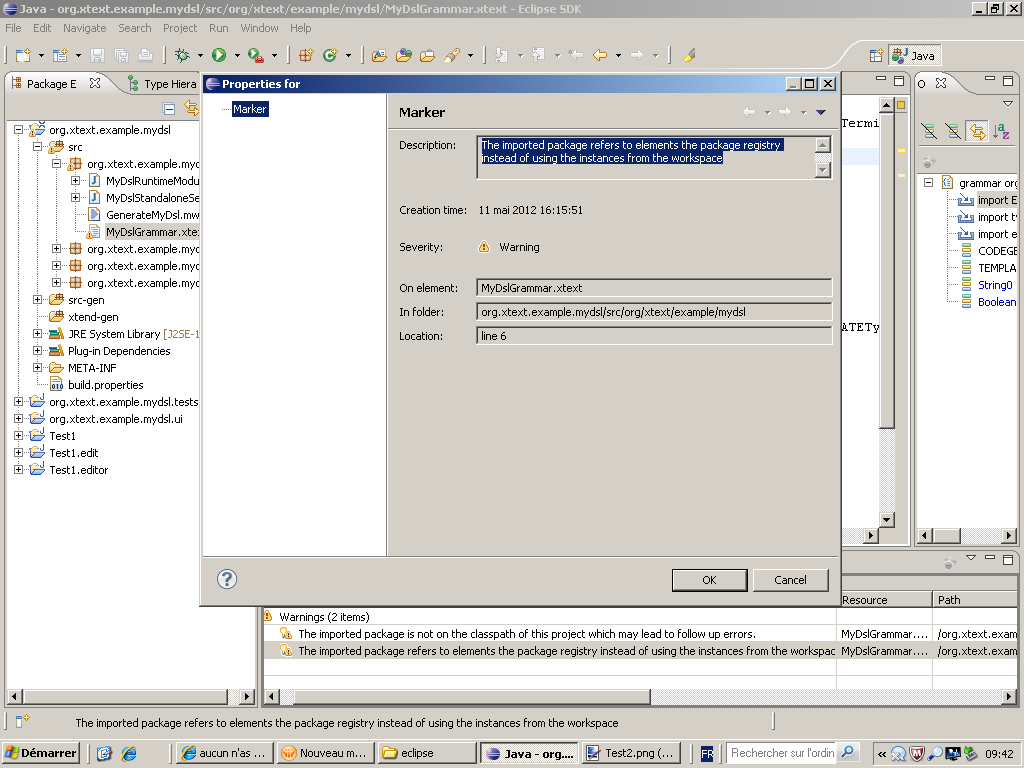Expand the src-gen folder
Image resolution: width=1024 pixels, height=768 pixels.
(38, 300)
